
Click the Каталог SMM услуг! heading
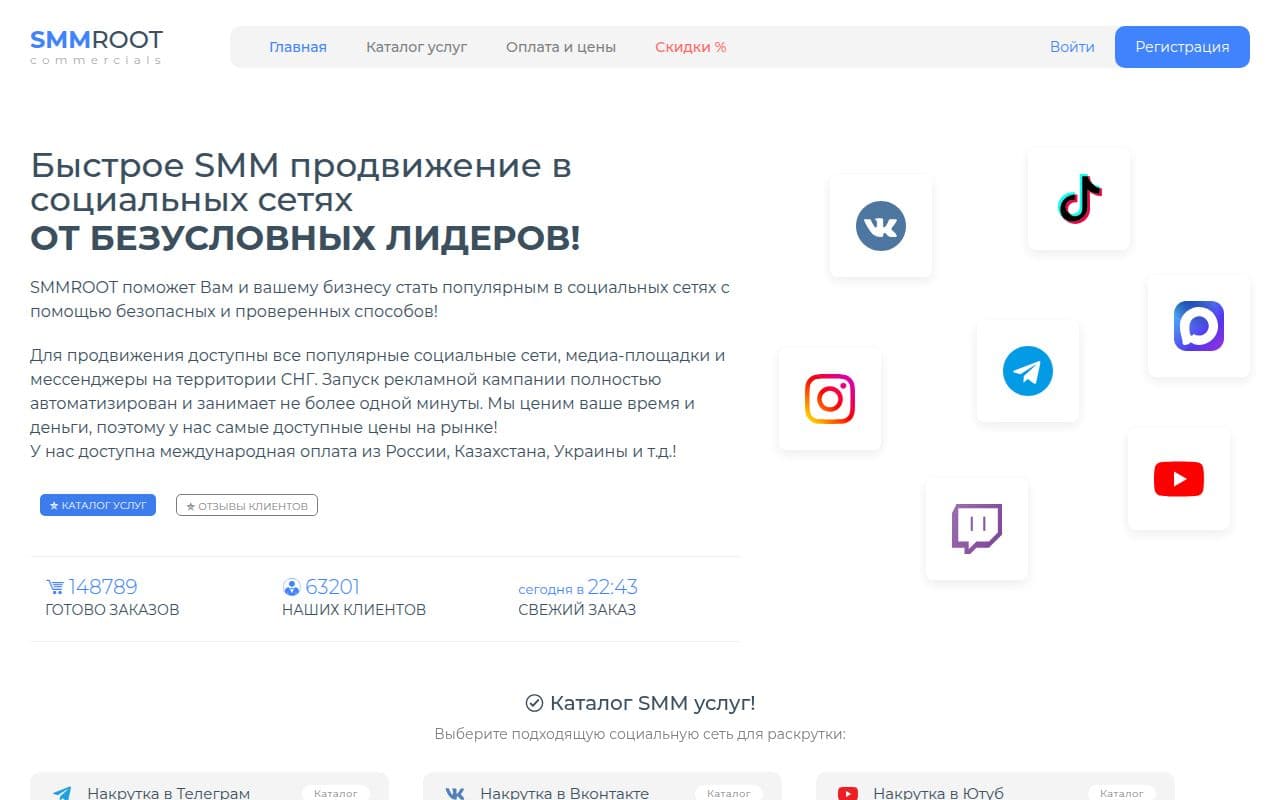pos(653,703)
